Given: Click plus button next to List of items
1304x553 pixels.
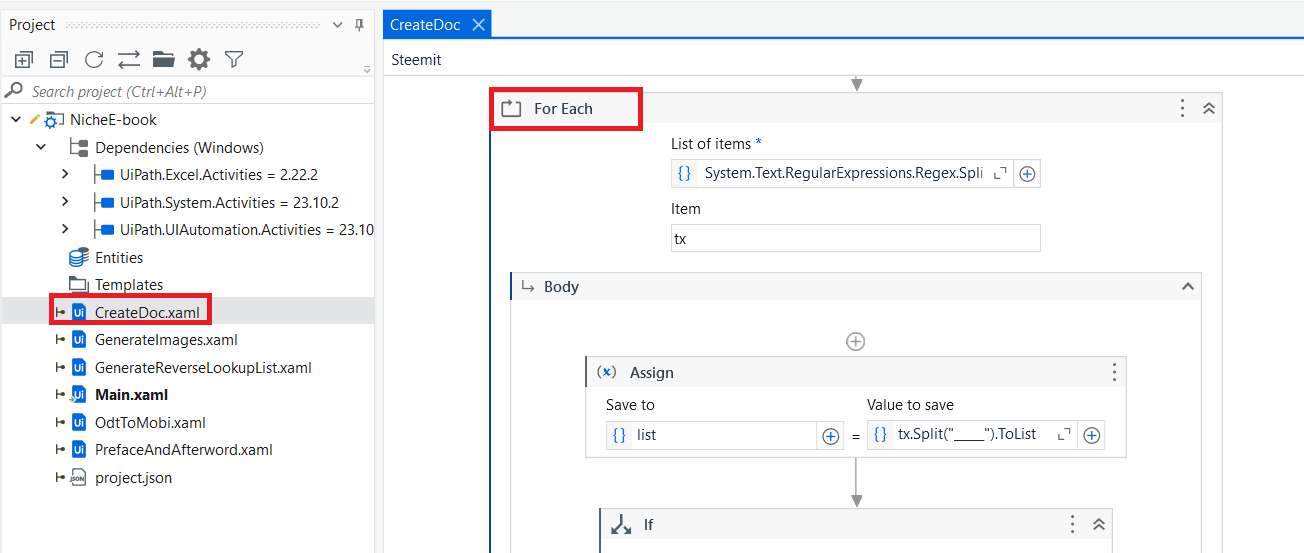Looking at the screenshot, I should pos(1027,173).
